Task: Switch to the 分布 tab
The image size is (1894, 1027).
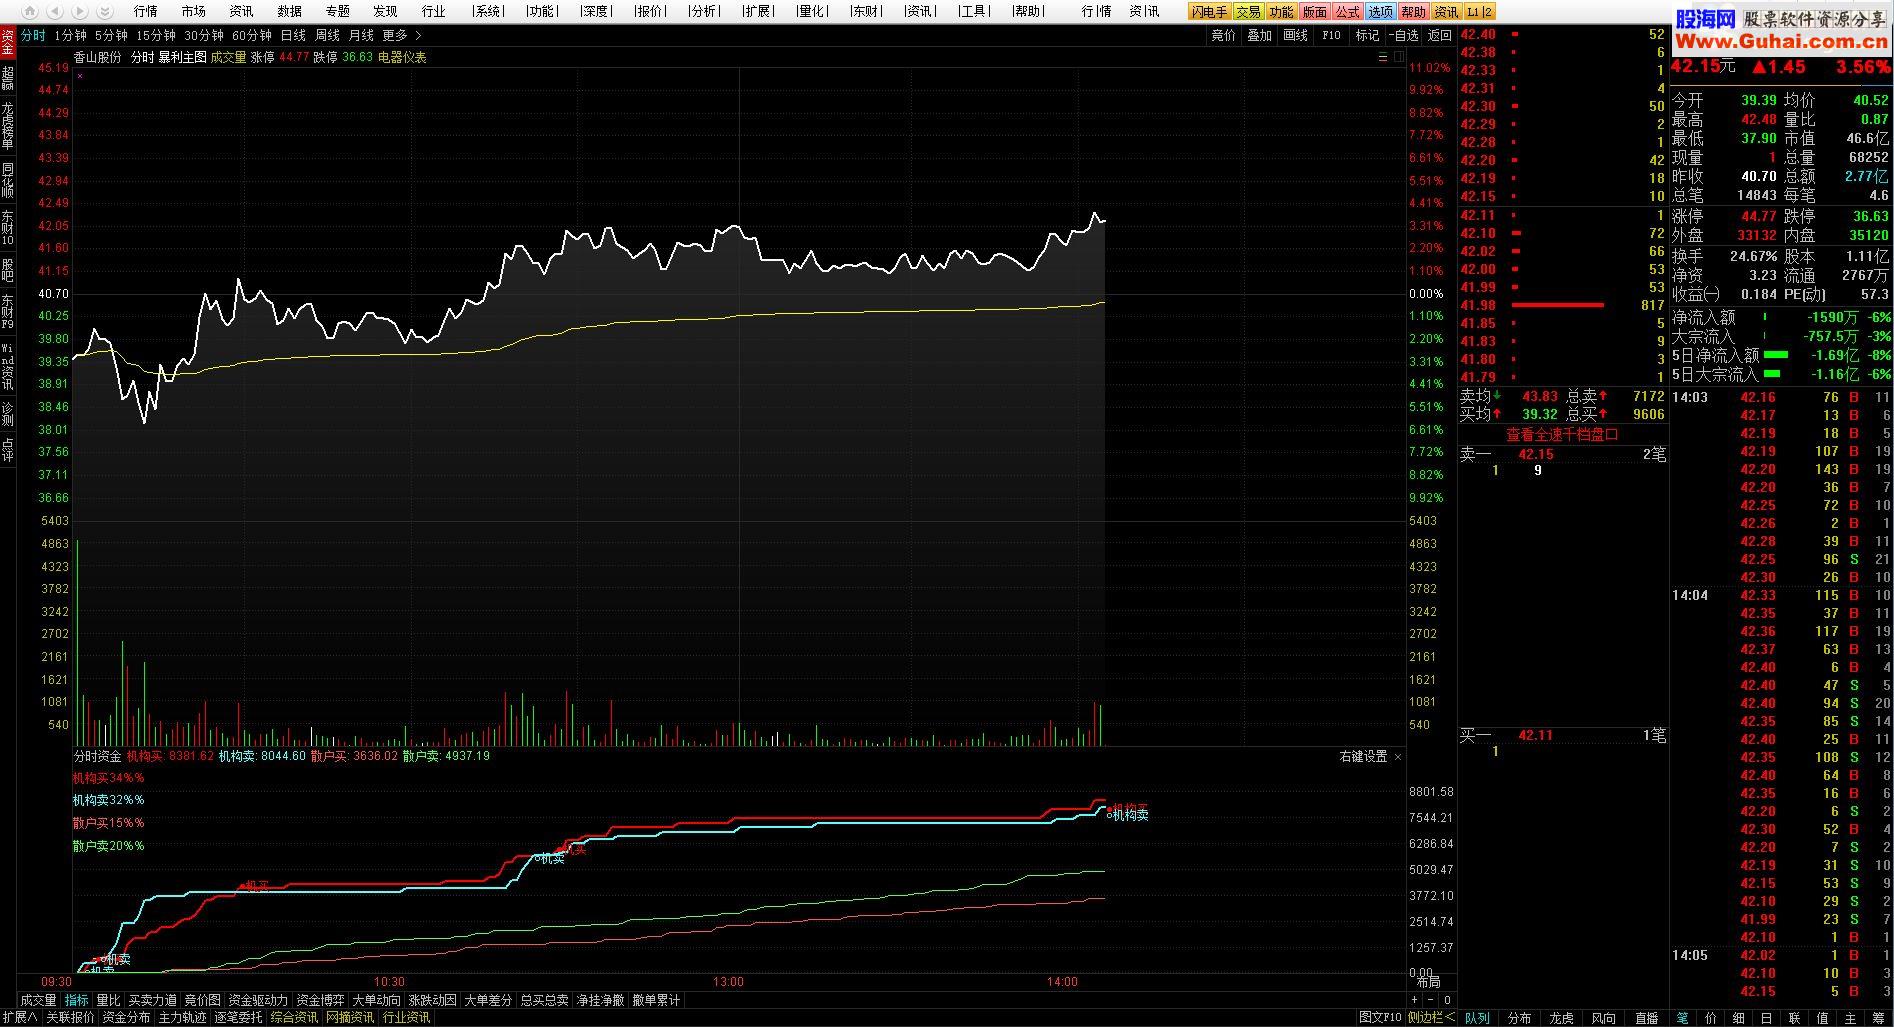Action: (x=1519, y=1018)
